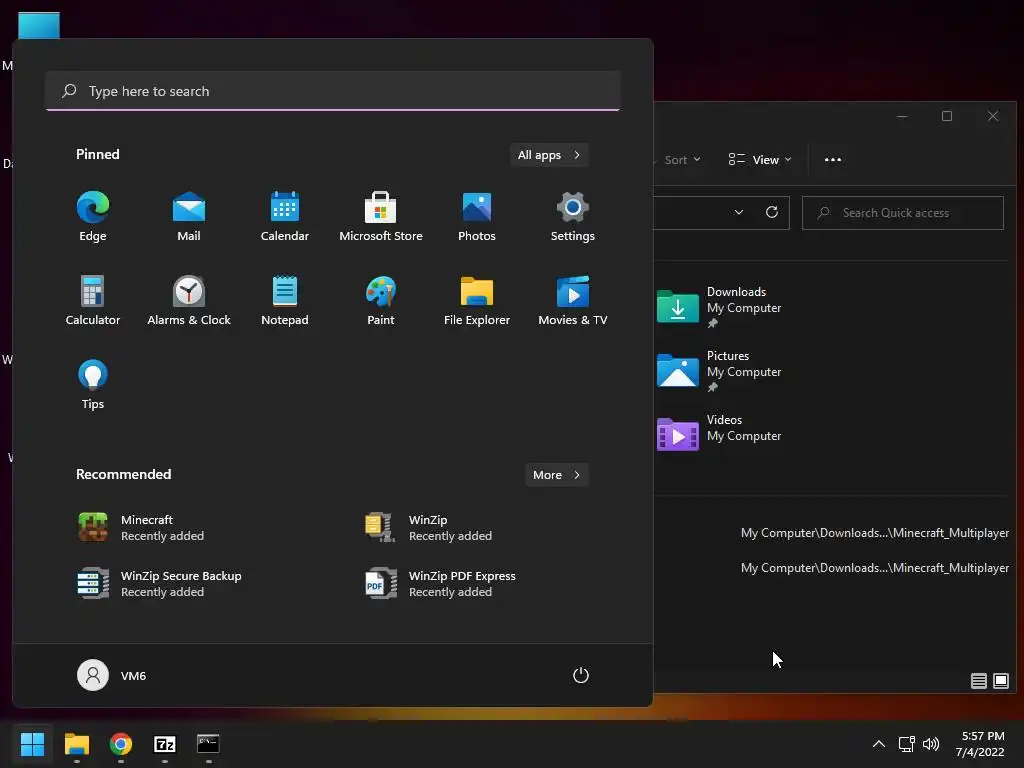The image size is (1024, 768).
Task: Open recommended WinZip app
Action: (x=428, y=528)
